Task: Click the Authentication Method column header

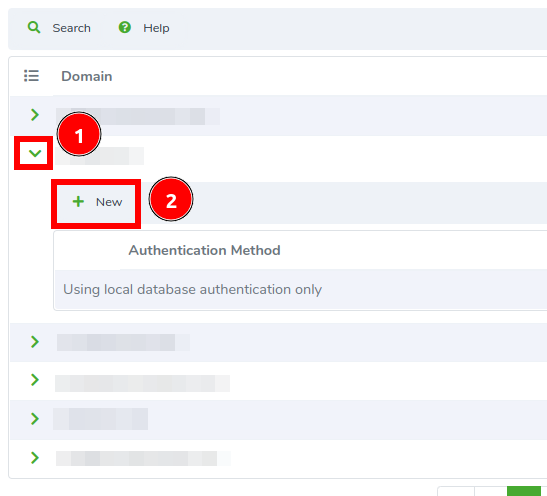Action: (x=204, y=250)
